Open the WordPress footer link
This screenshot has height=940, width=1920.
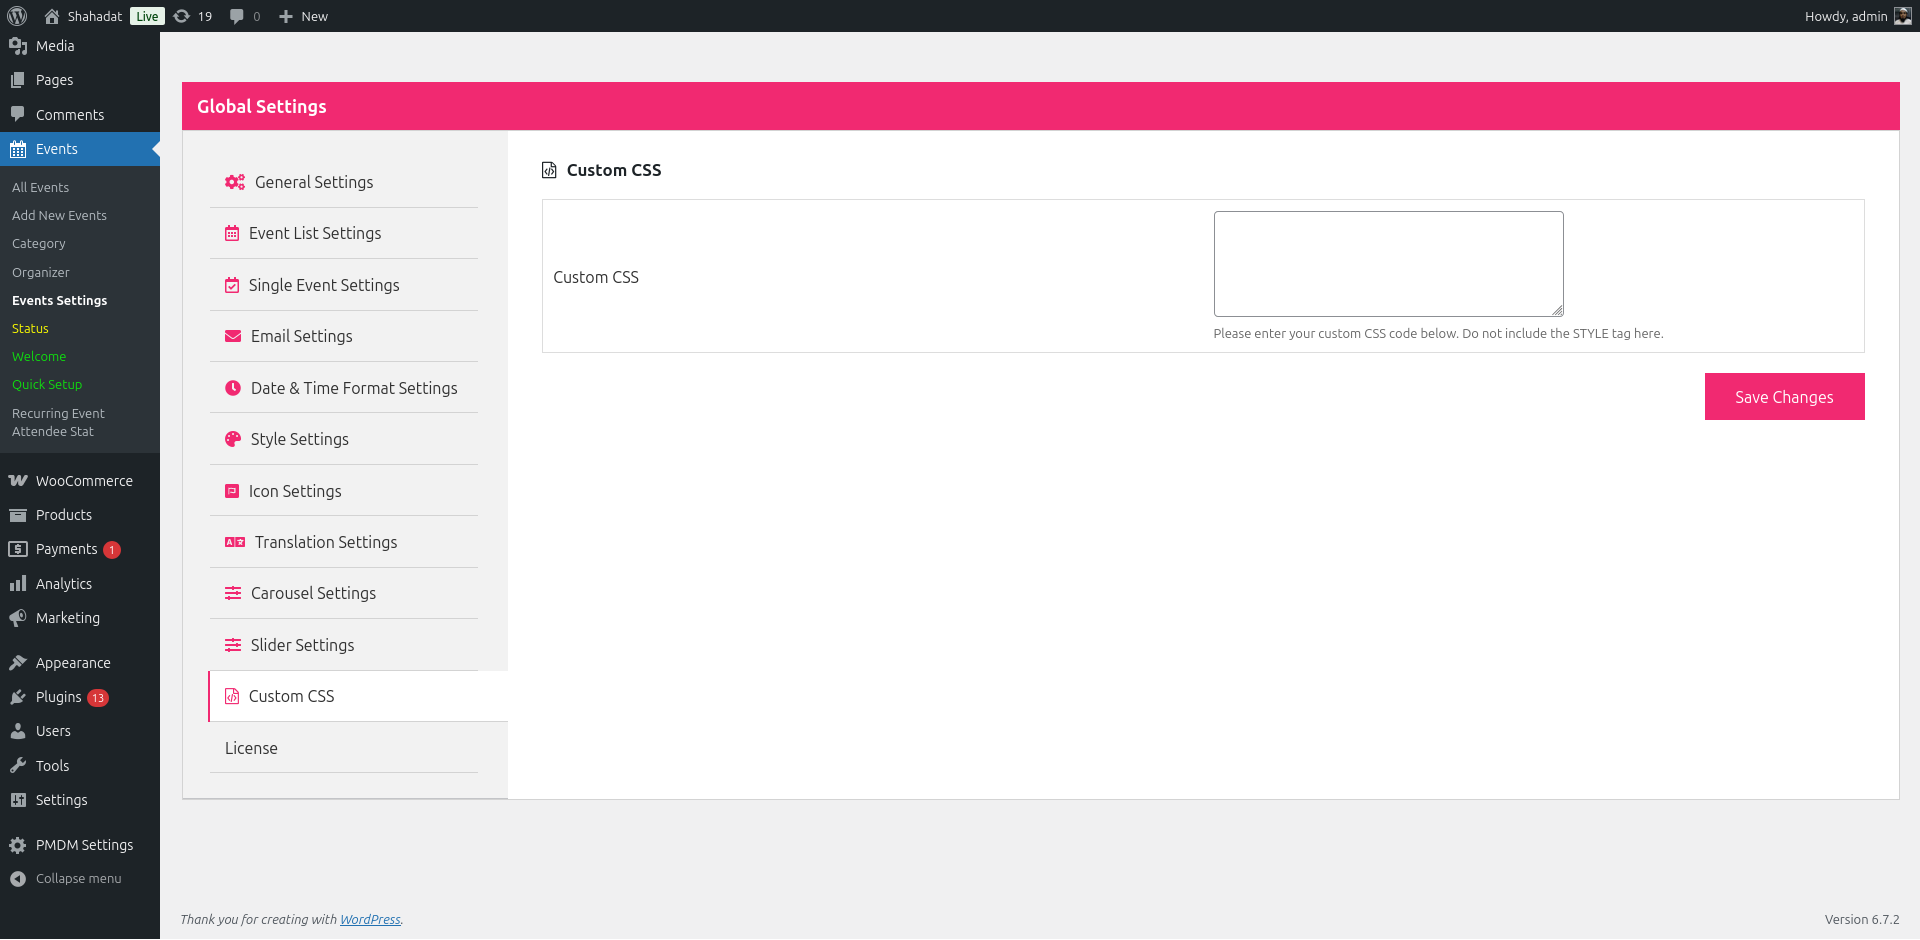(370, 920)
